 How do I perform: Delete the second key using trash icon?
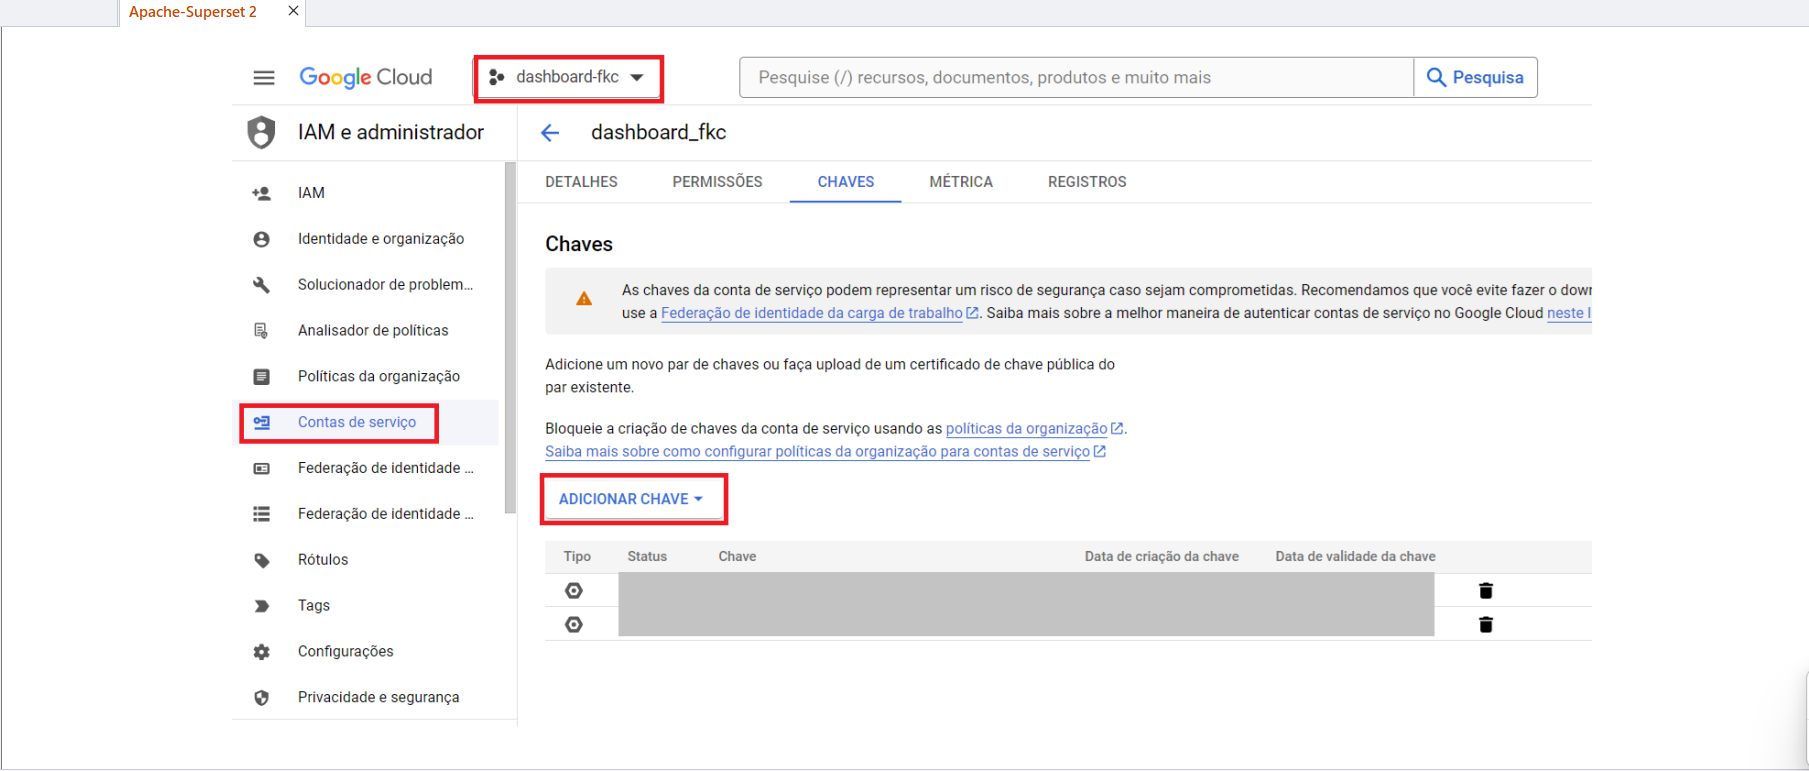click(x=1485, y=625)
